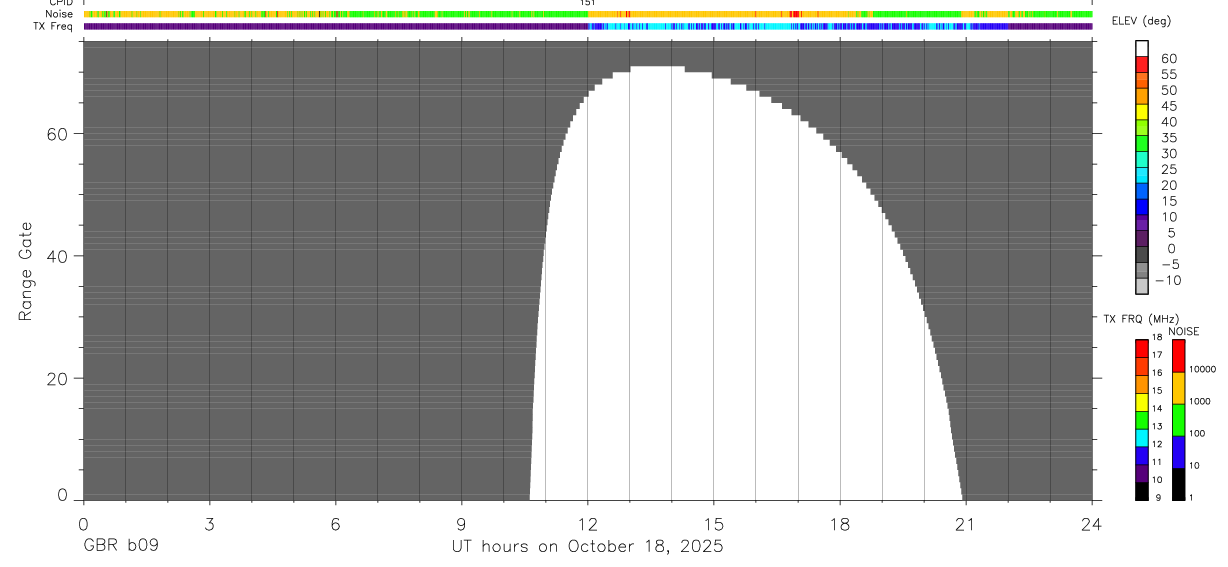
Task: Pick the blue 11–12 MHz TX FRQ swatch
Action: pos(1142,455)
